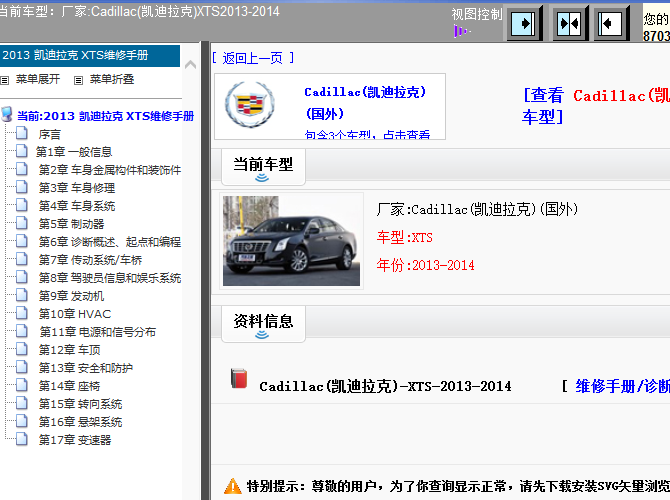Screen dimensions: 670x500
Task: Click the Cadillac(凯迪拉克)-XTS-2013-2014 document title
Action: [385, 386]
